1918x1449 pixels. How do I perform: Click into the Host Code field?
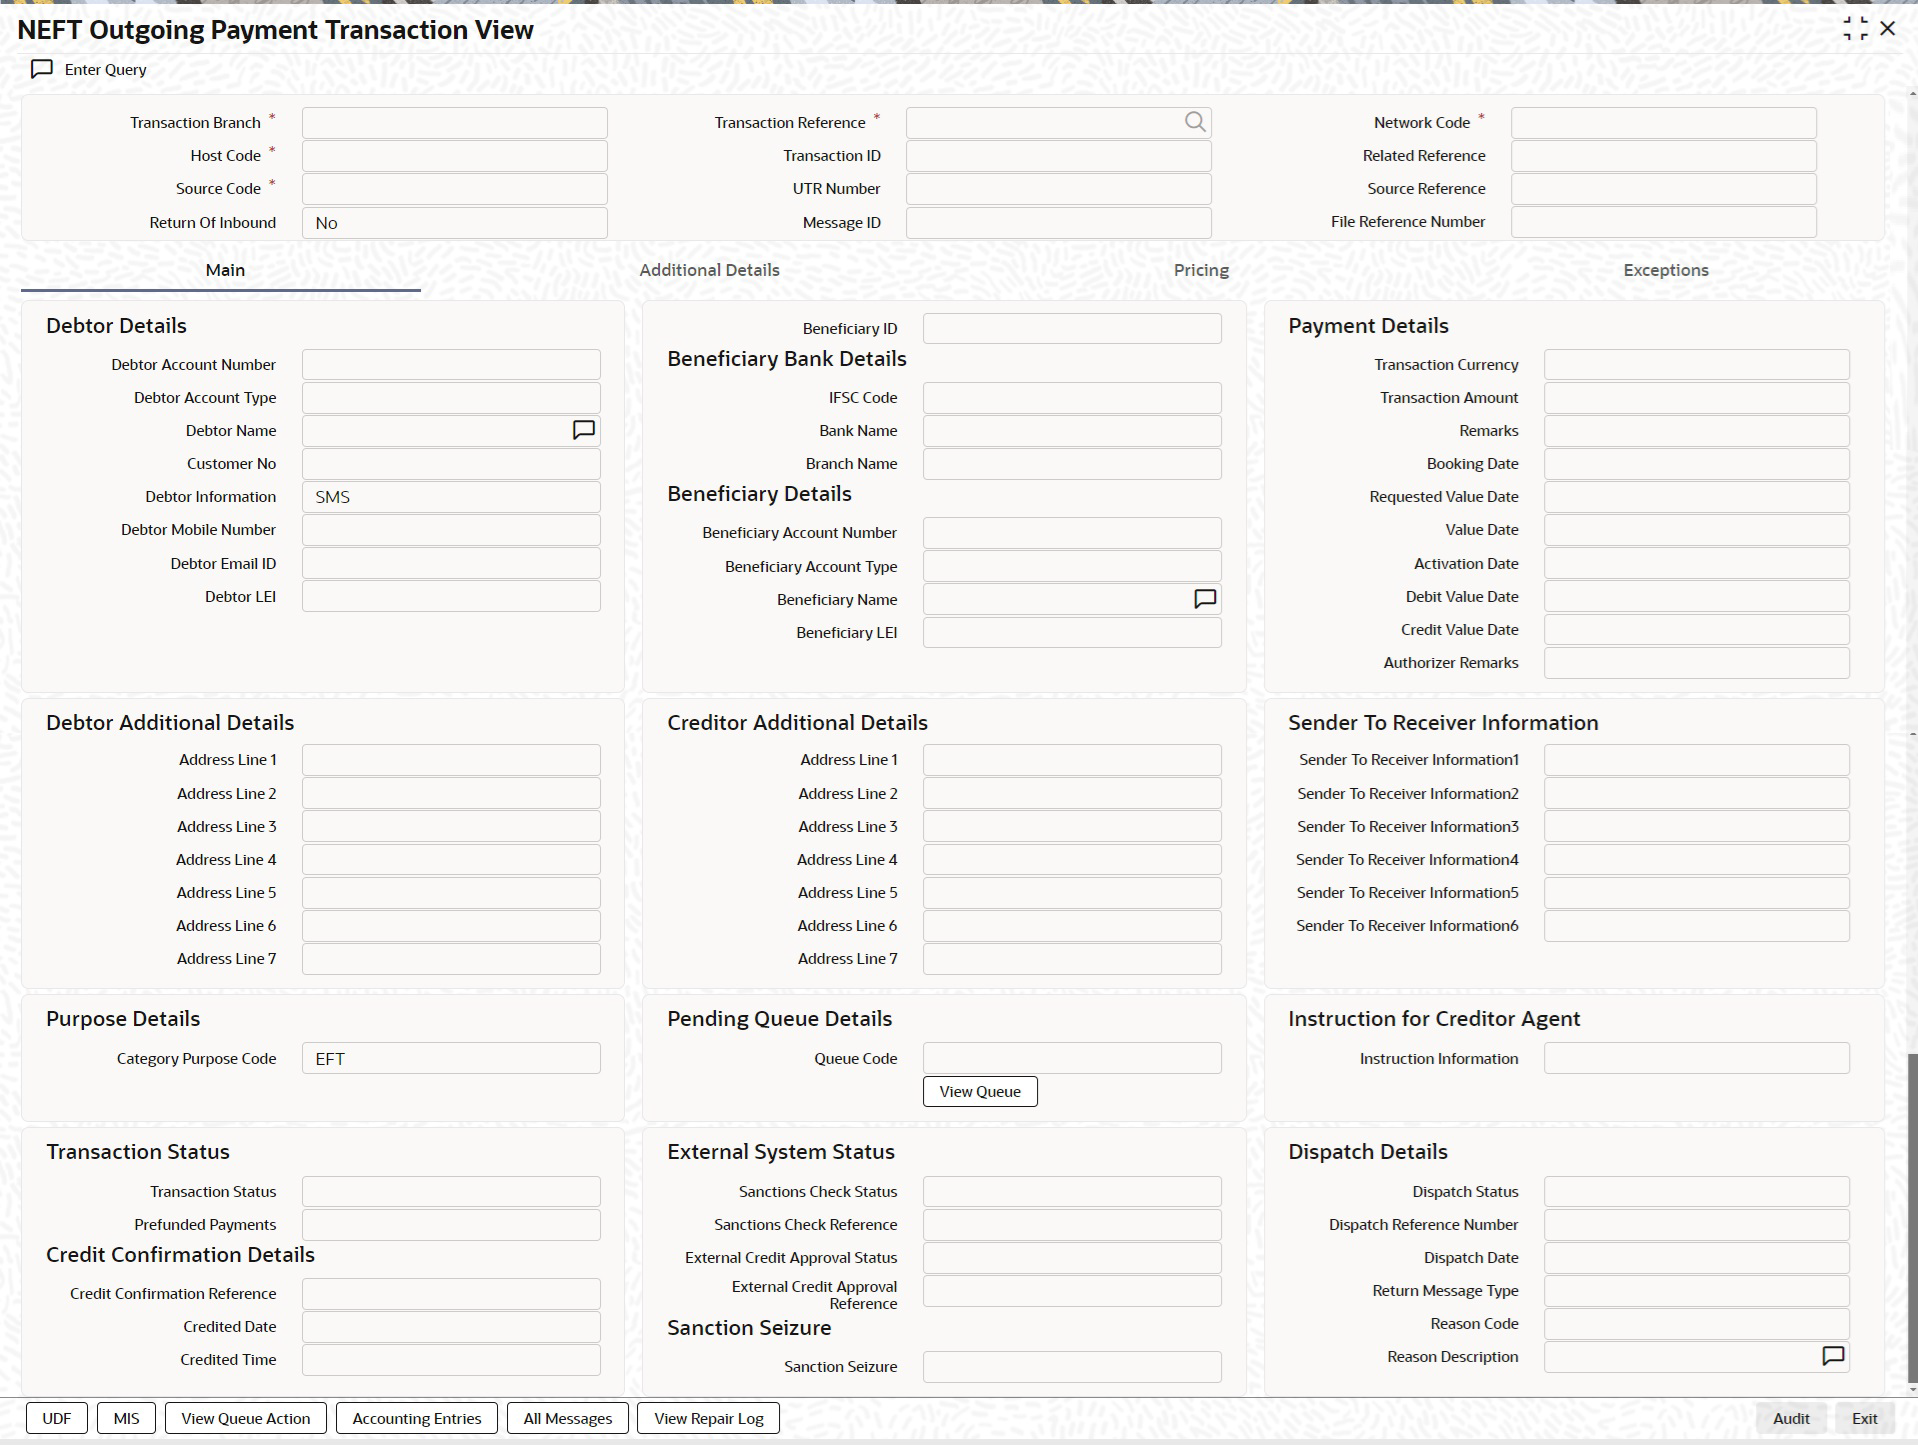[x=454, y=156]
